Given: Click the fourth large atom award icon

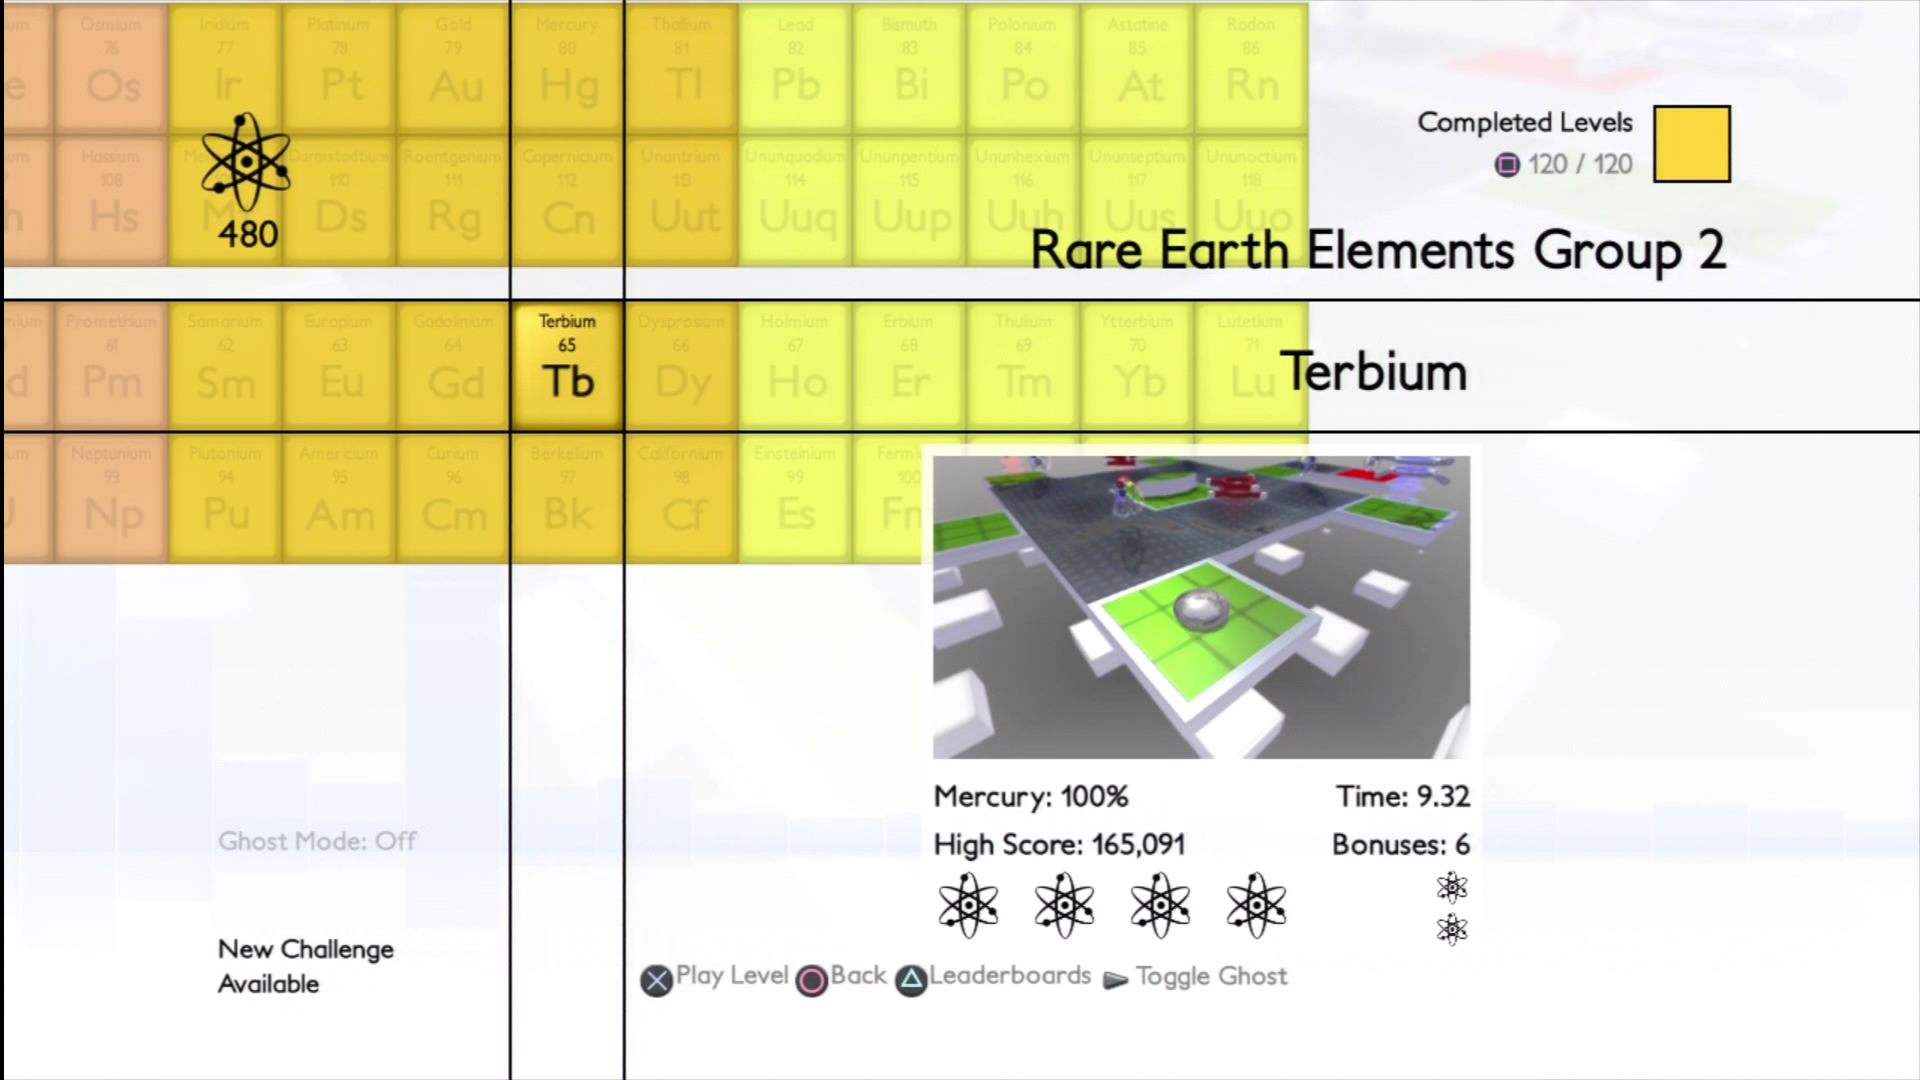Looking at the screenshot, I should (x=1256, y=905).
